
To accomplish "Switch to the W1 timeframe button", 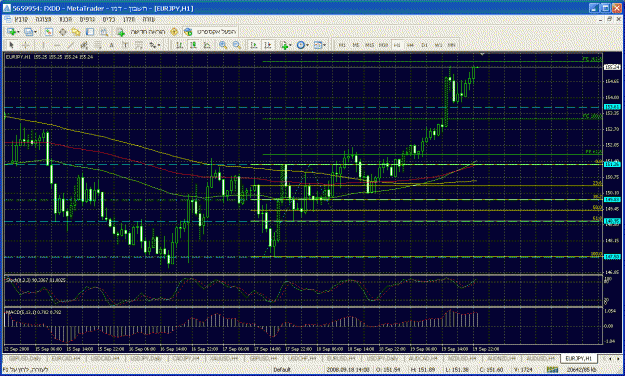I will (x=437, y=45).
